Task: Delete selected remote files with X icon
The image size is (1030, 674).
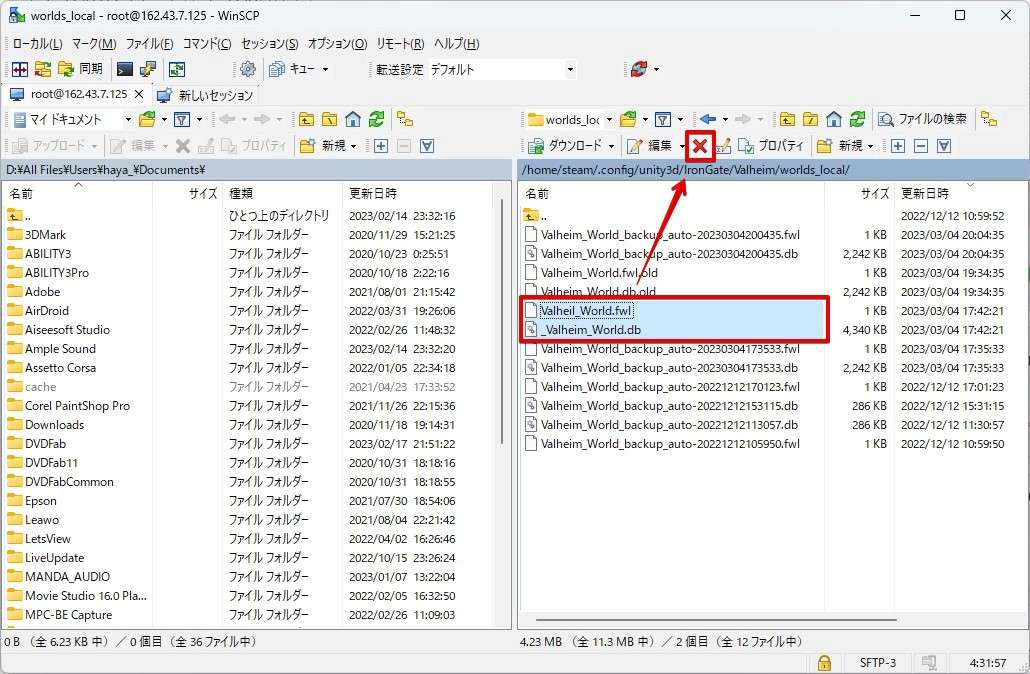Action: click(x=700, y=146)
